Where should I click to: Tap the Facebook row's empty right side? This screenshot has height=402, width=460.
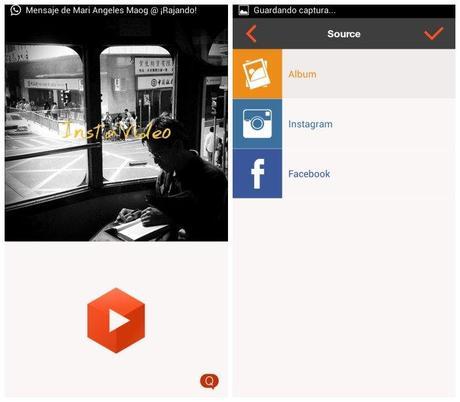pyautogui.click(x=393, y=173)
